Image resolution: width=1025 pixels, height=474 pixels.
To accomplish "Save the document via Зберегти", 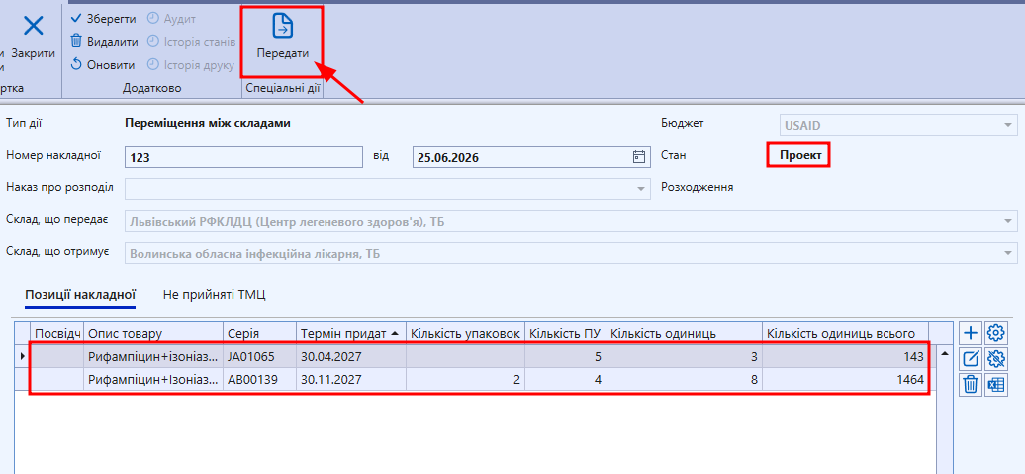I will coord(103,19).
